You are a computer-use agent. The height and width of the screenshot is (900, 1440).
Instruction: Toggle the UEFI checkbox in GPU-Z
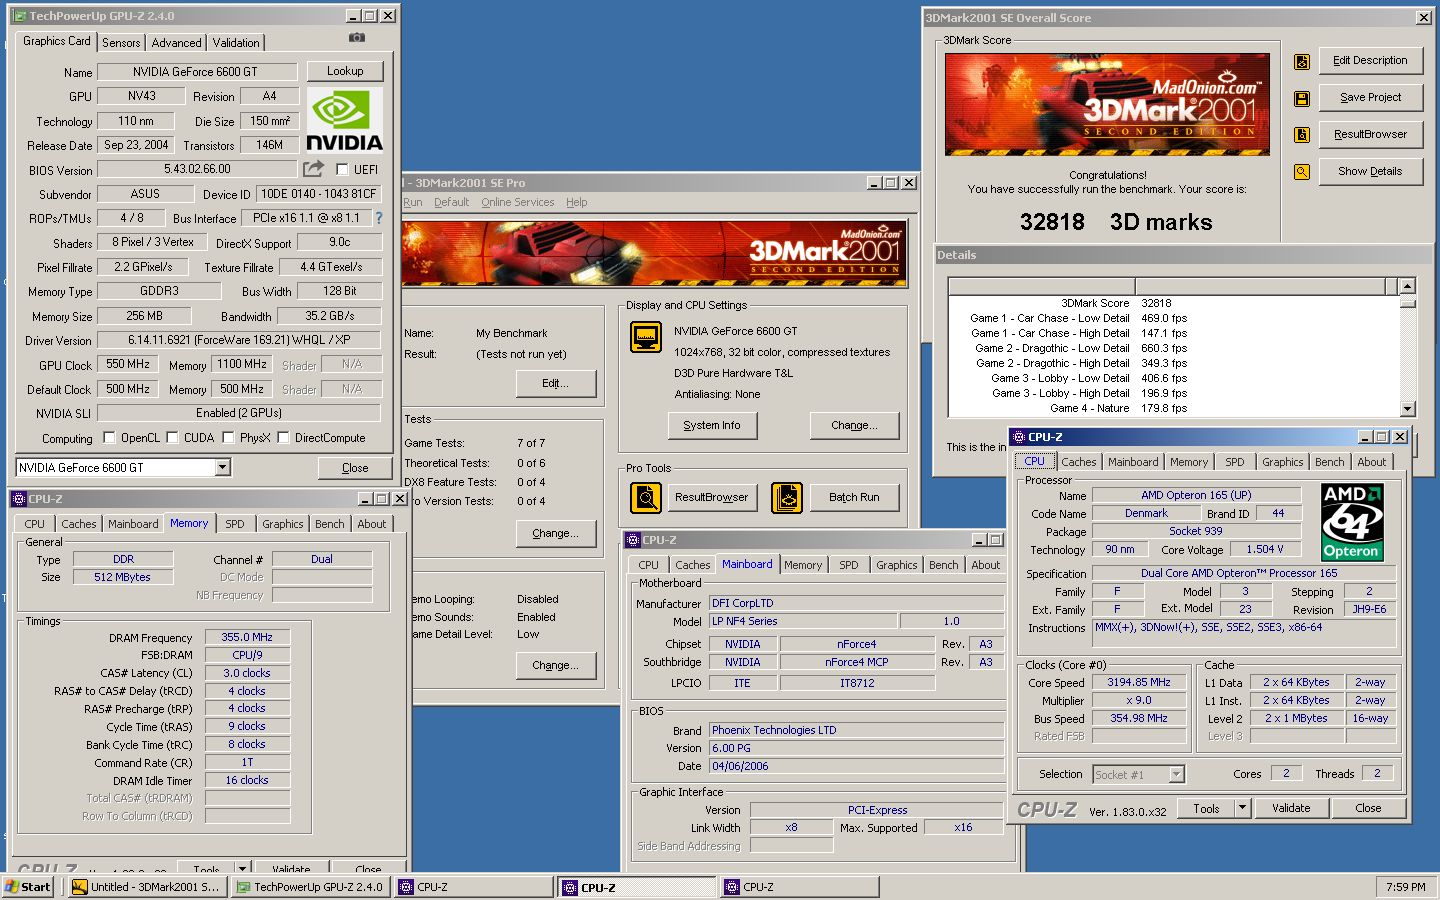click(342, 170)
